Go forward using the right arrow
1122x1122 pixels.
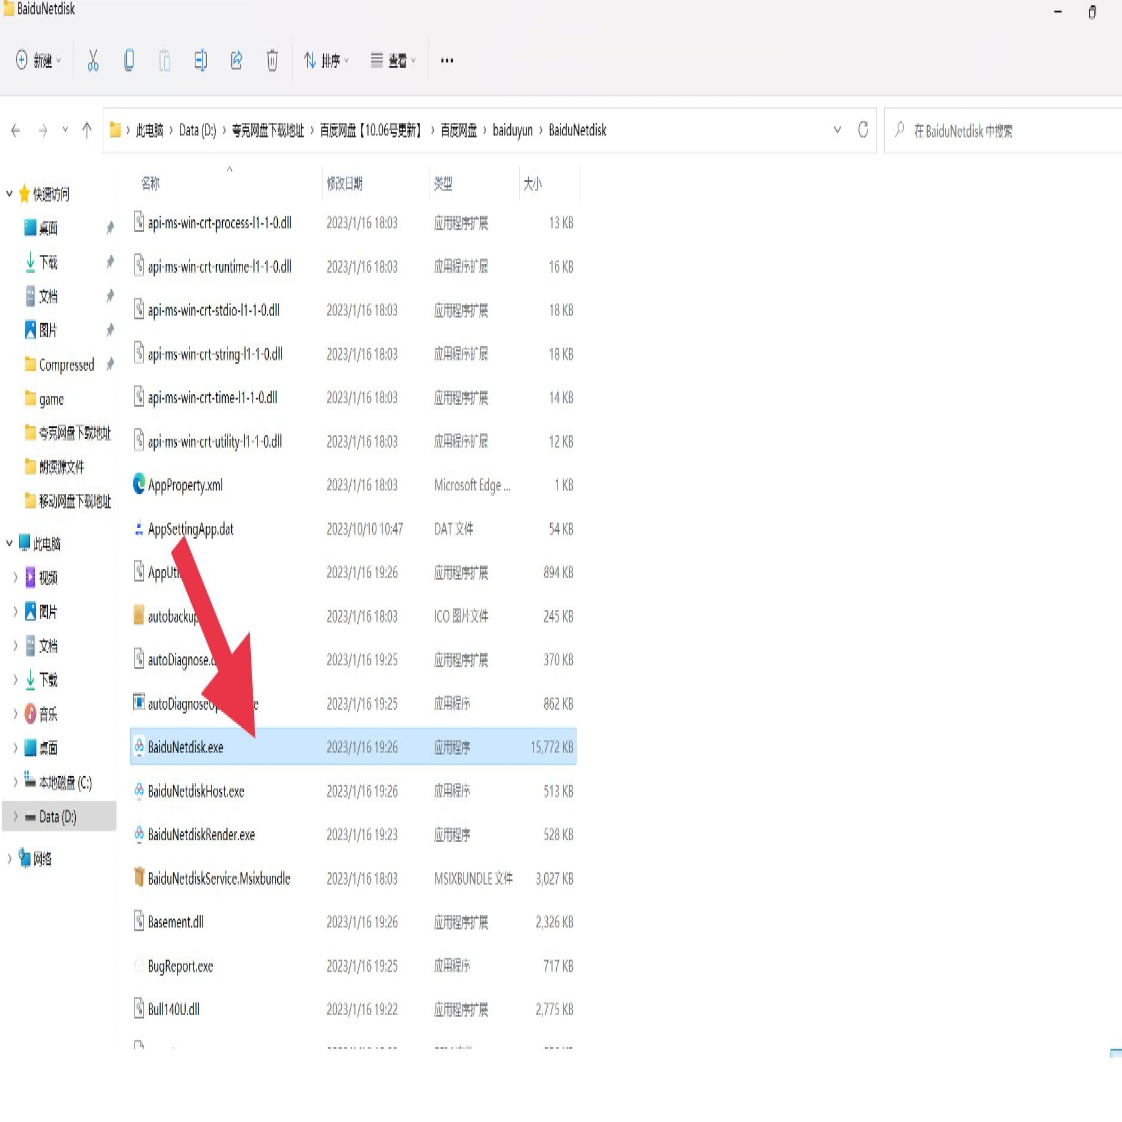[43, 130]
